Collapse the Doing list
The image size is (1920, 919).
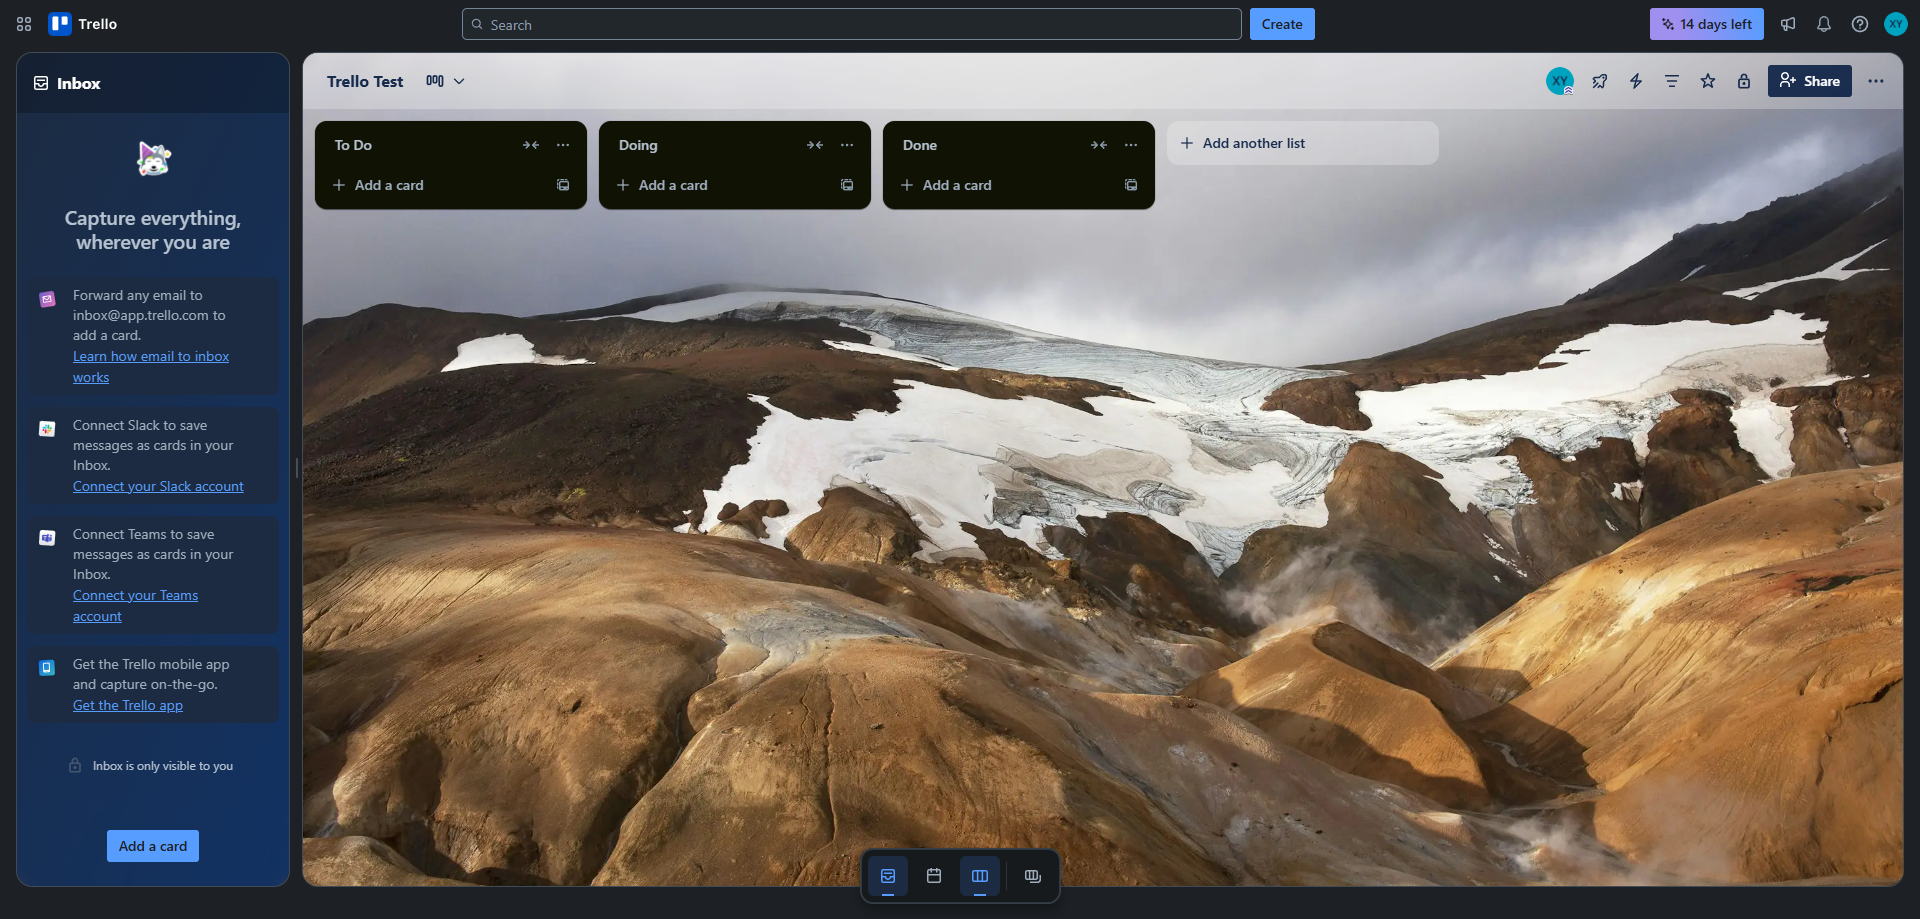(x=815, y=145)
